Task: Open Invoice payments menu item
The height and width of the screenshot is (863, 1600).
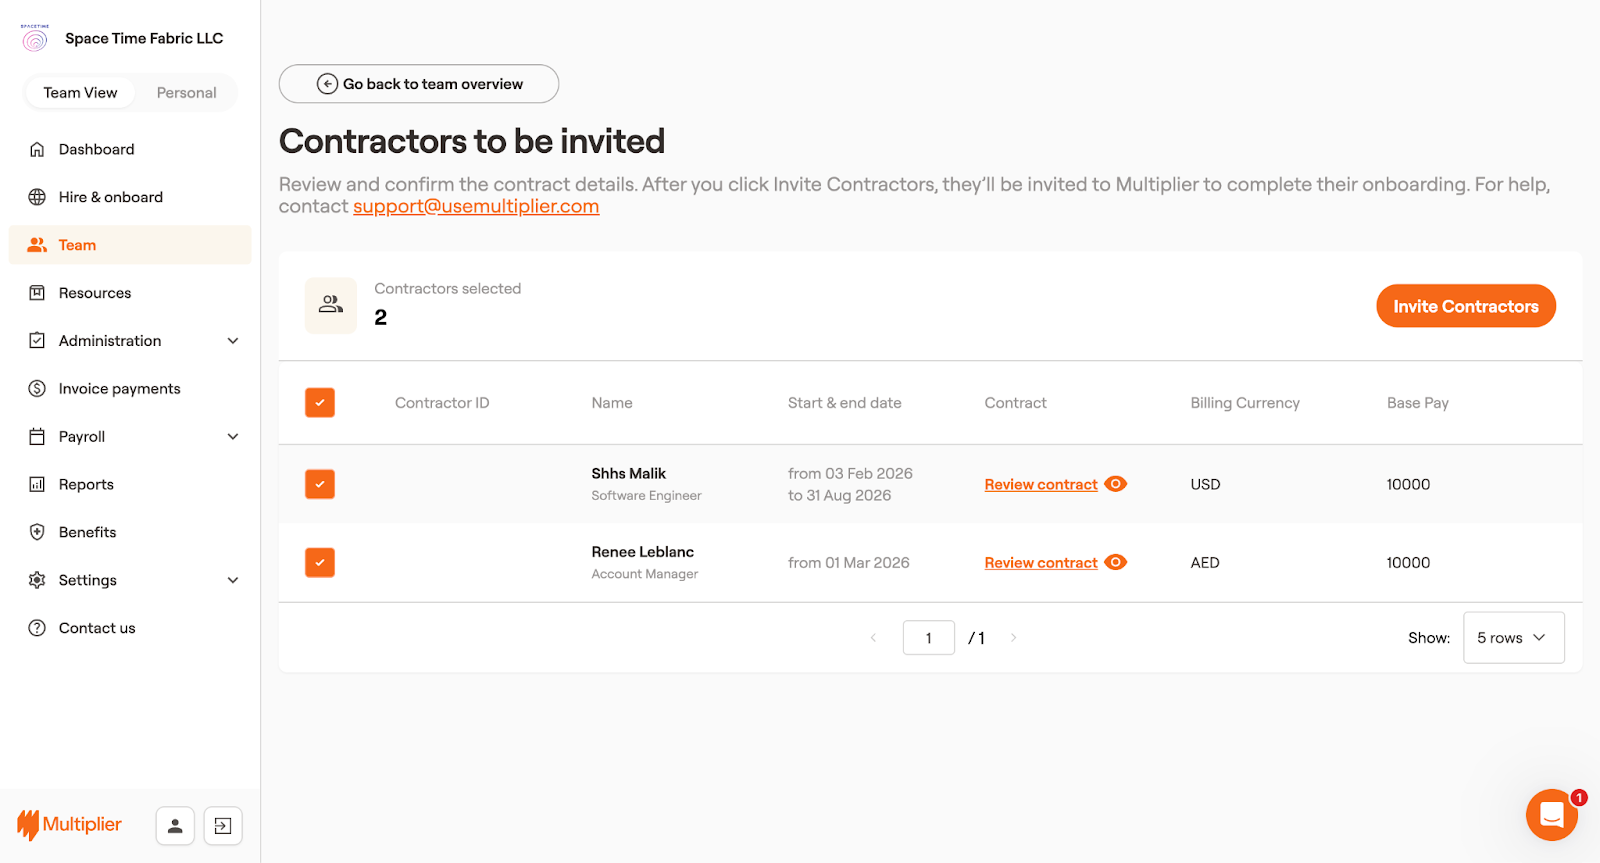Action: pyautogui.click(x=119, y=389)
